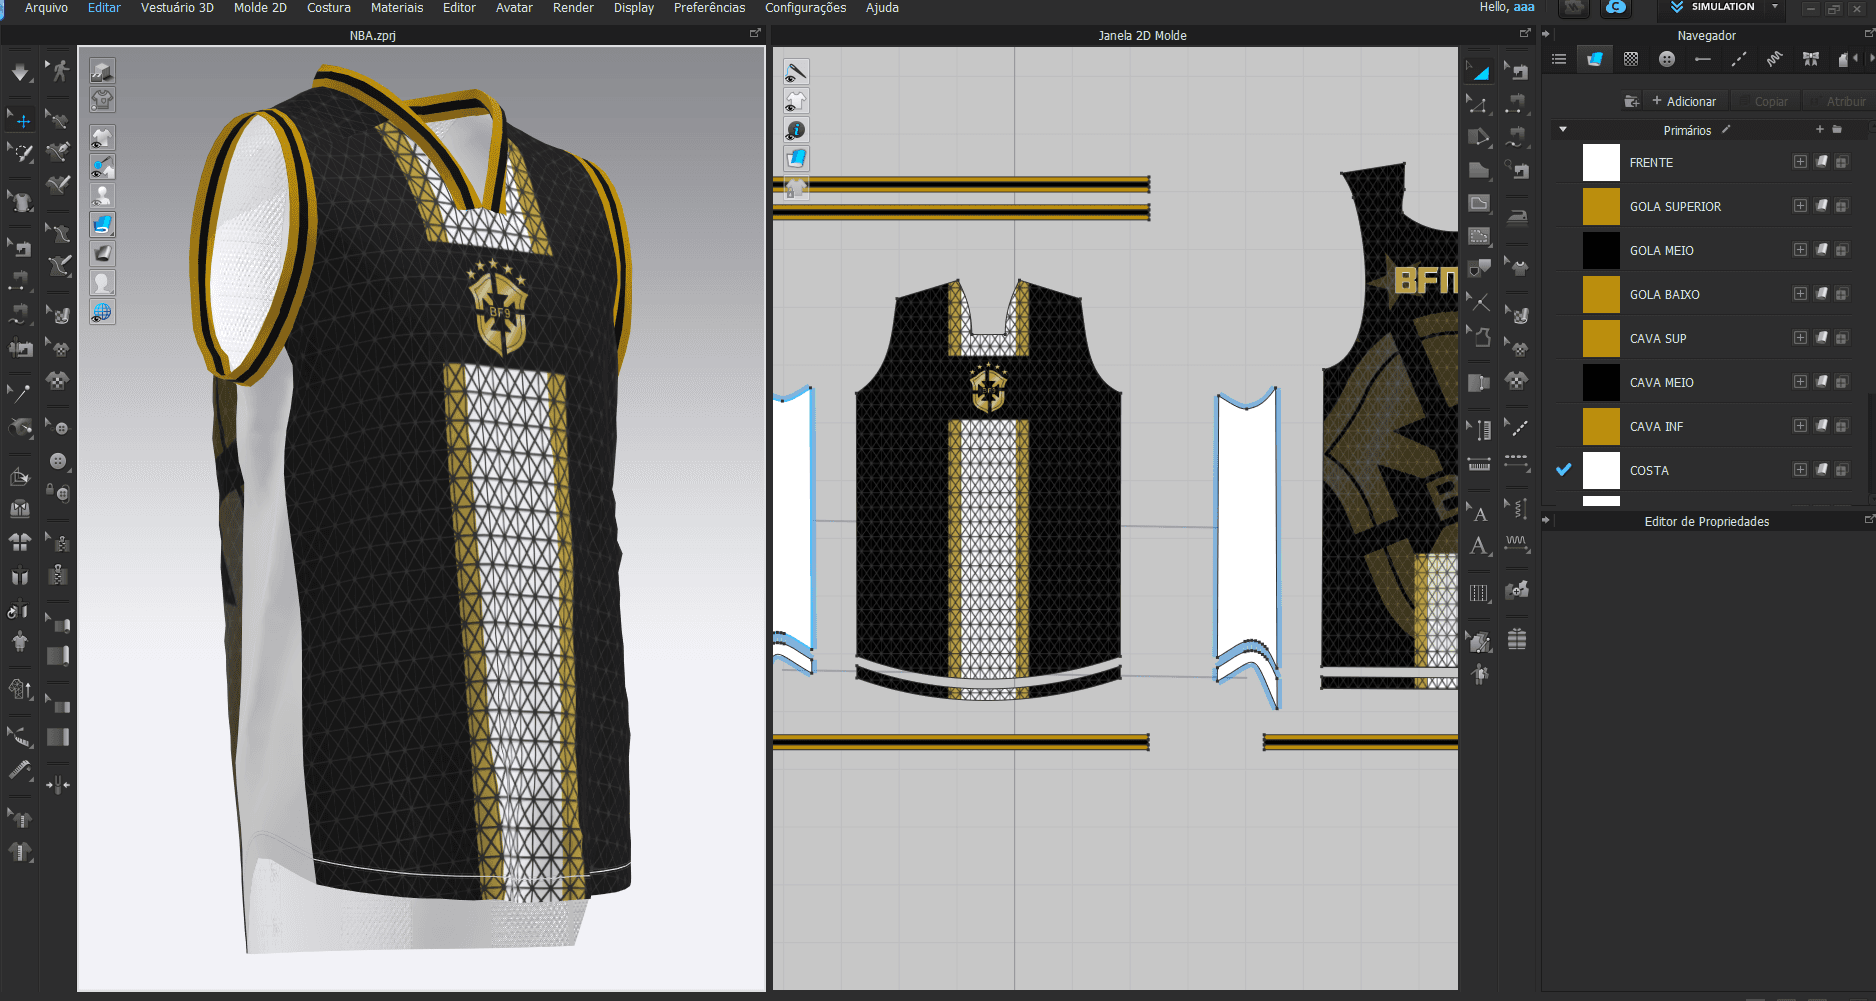Open the Arquivo menu
The width and height of the screenshot is (1876, 1001).
click(46, 8)
